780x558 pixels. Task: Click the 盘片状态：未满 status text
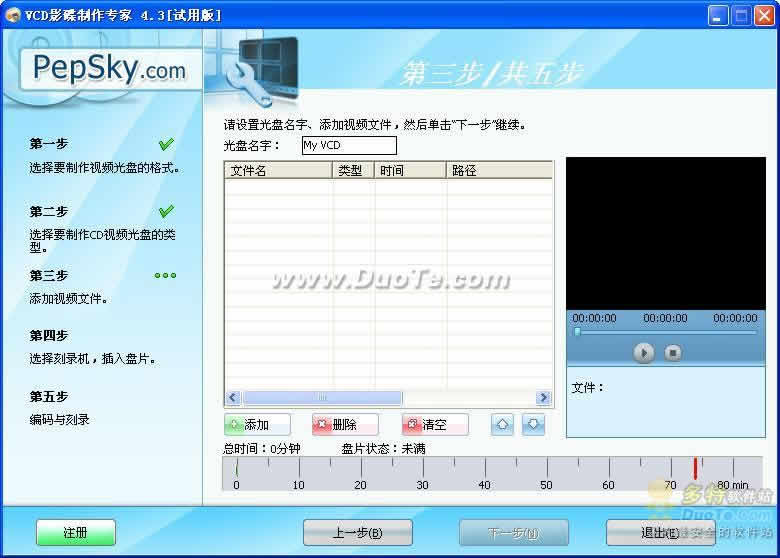click(x=383, y=449)
